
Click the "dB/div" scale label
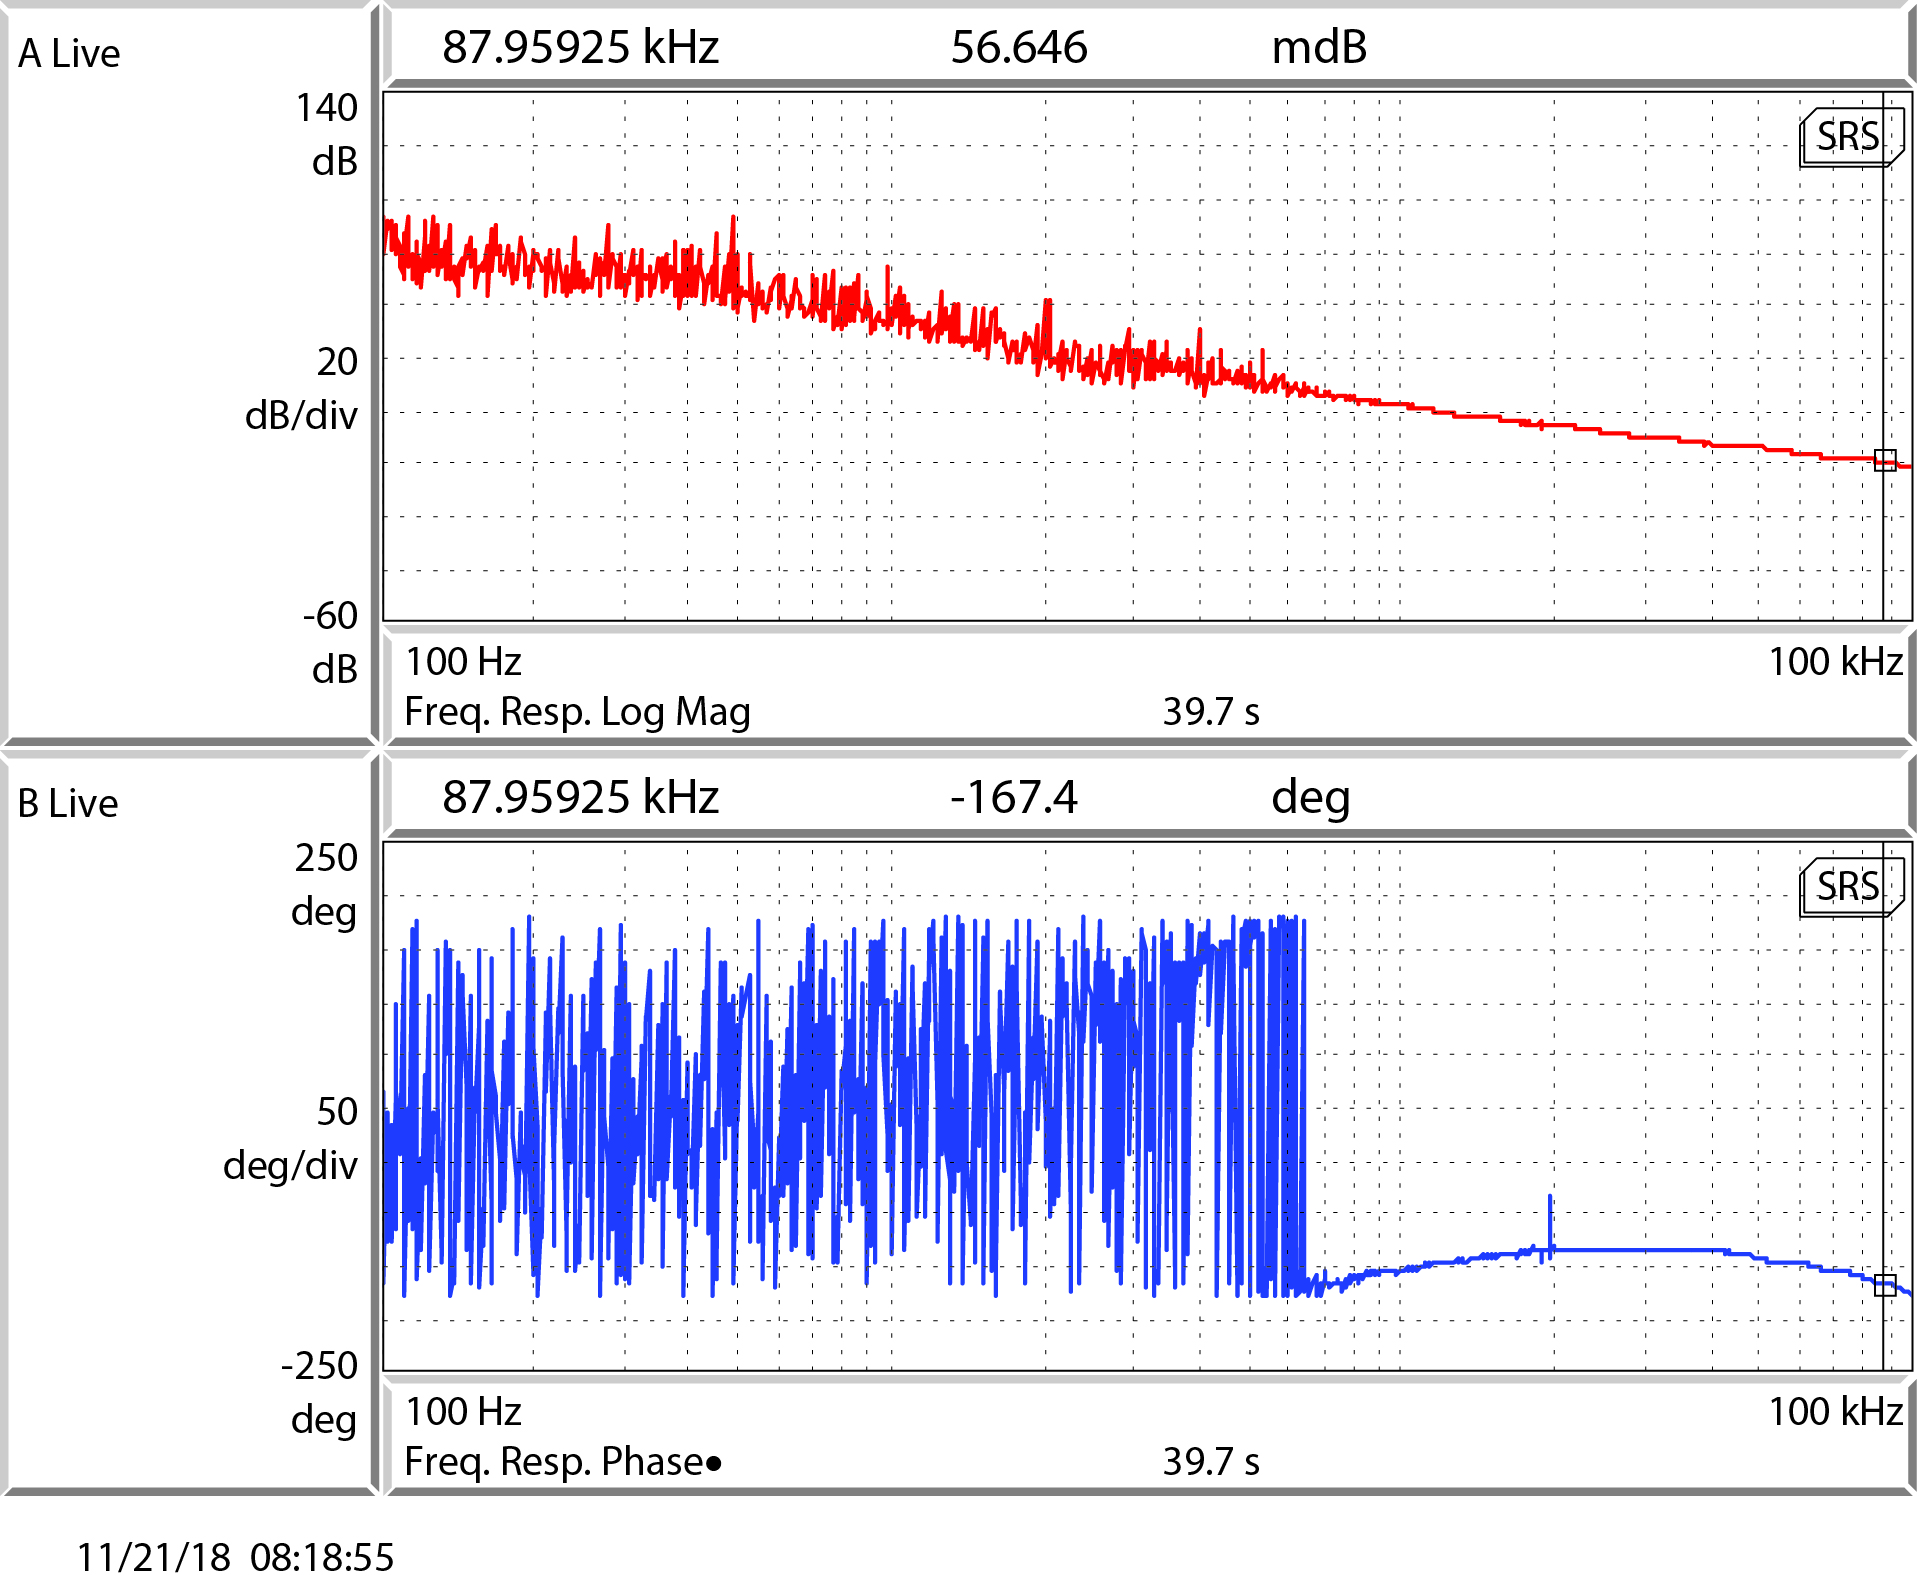click(x=301, y=416)
